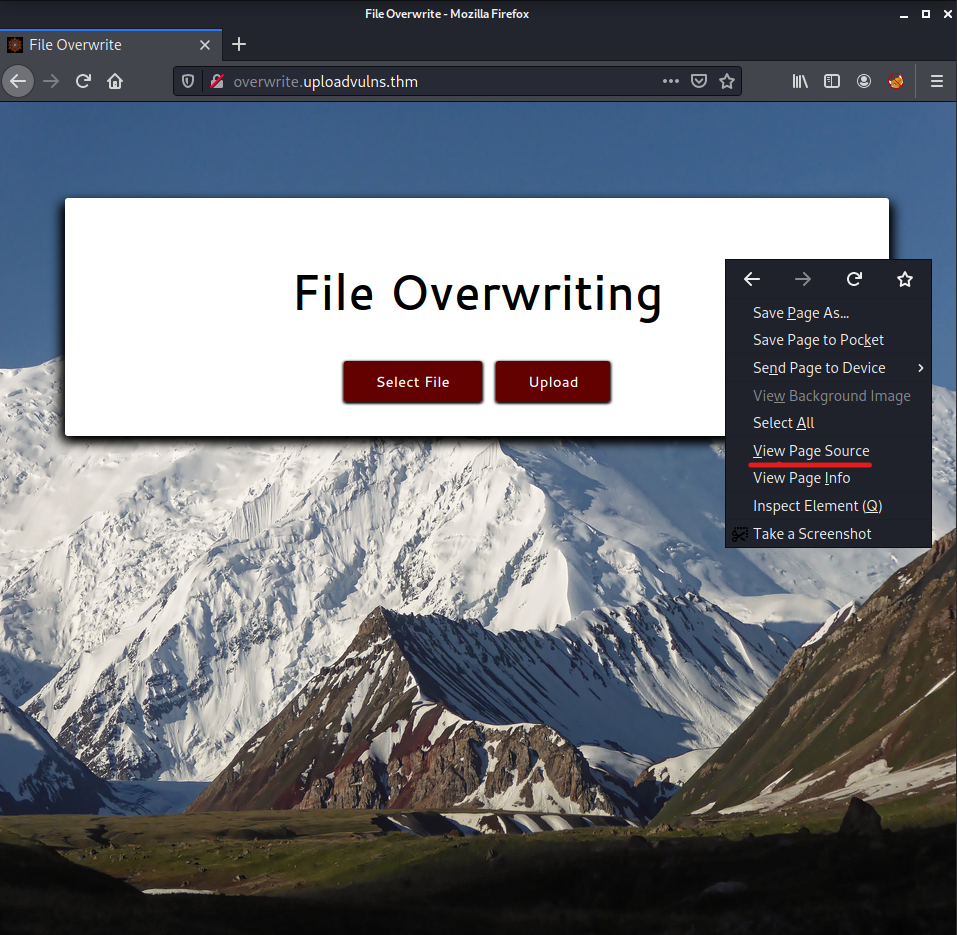Image resolution: width=957 pixels, height=935 pixels.
Task: Select View Page Source
Action: (828, 451)
